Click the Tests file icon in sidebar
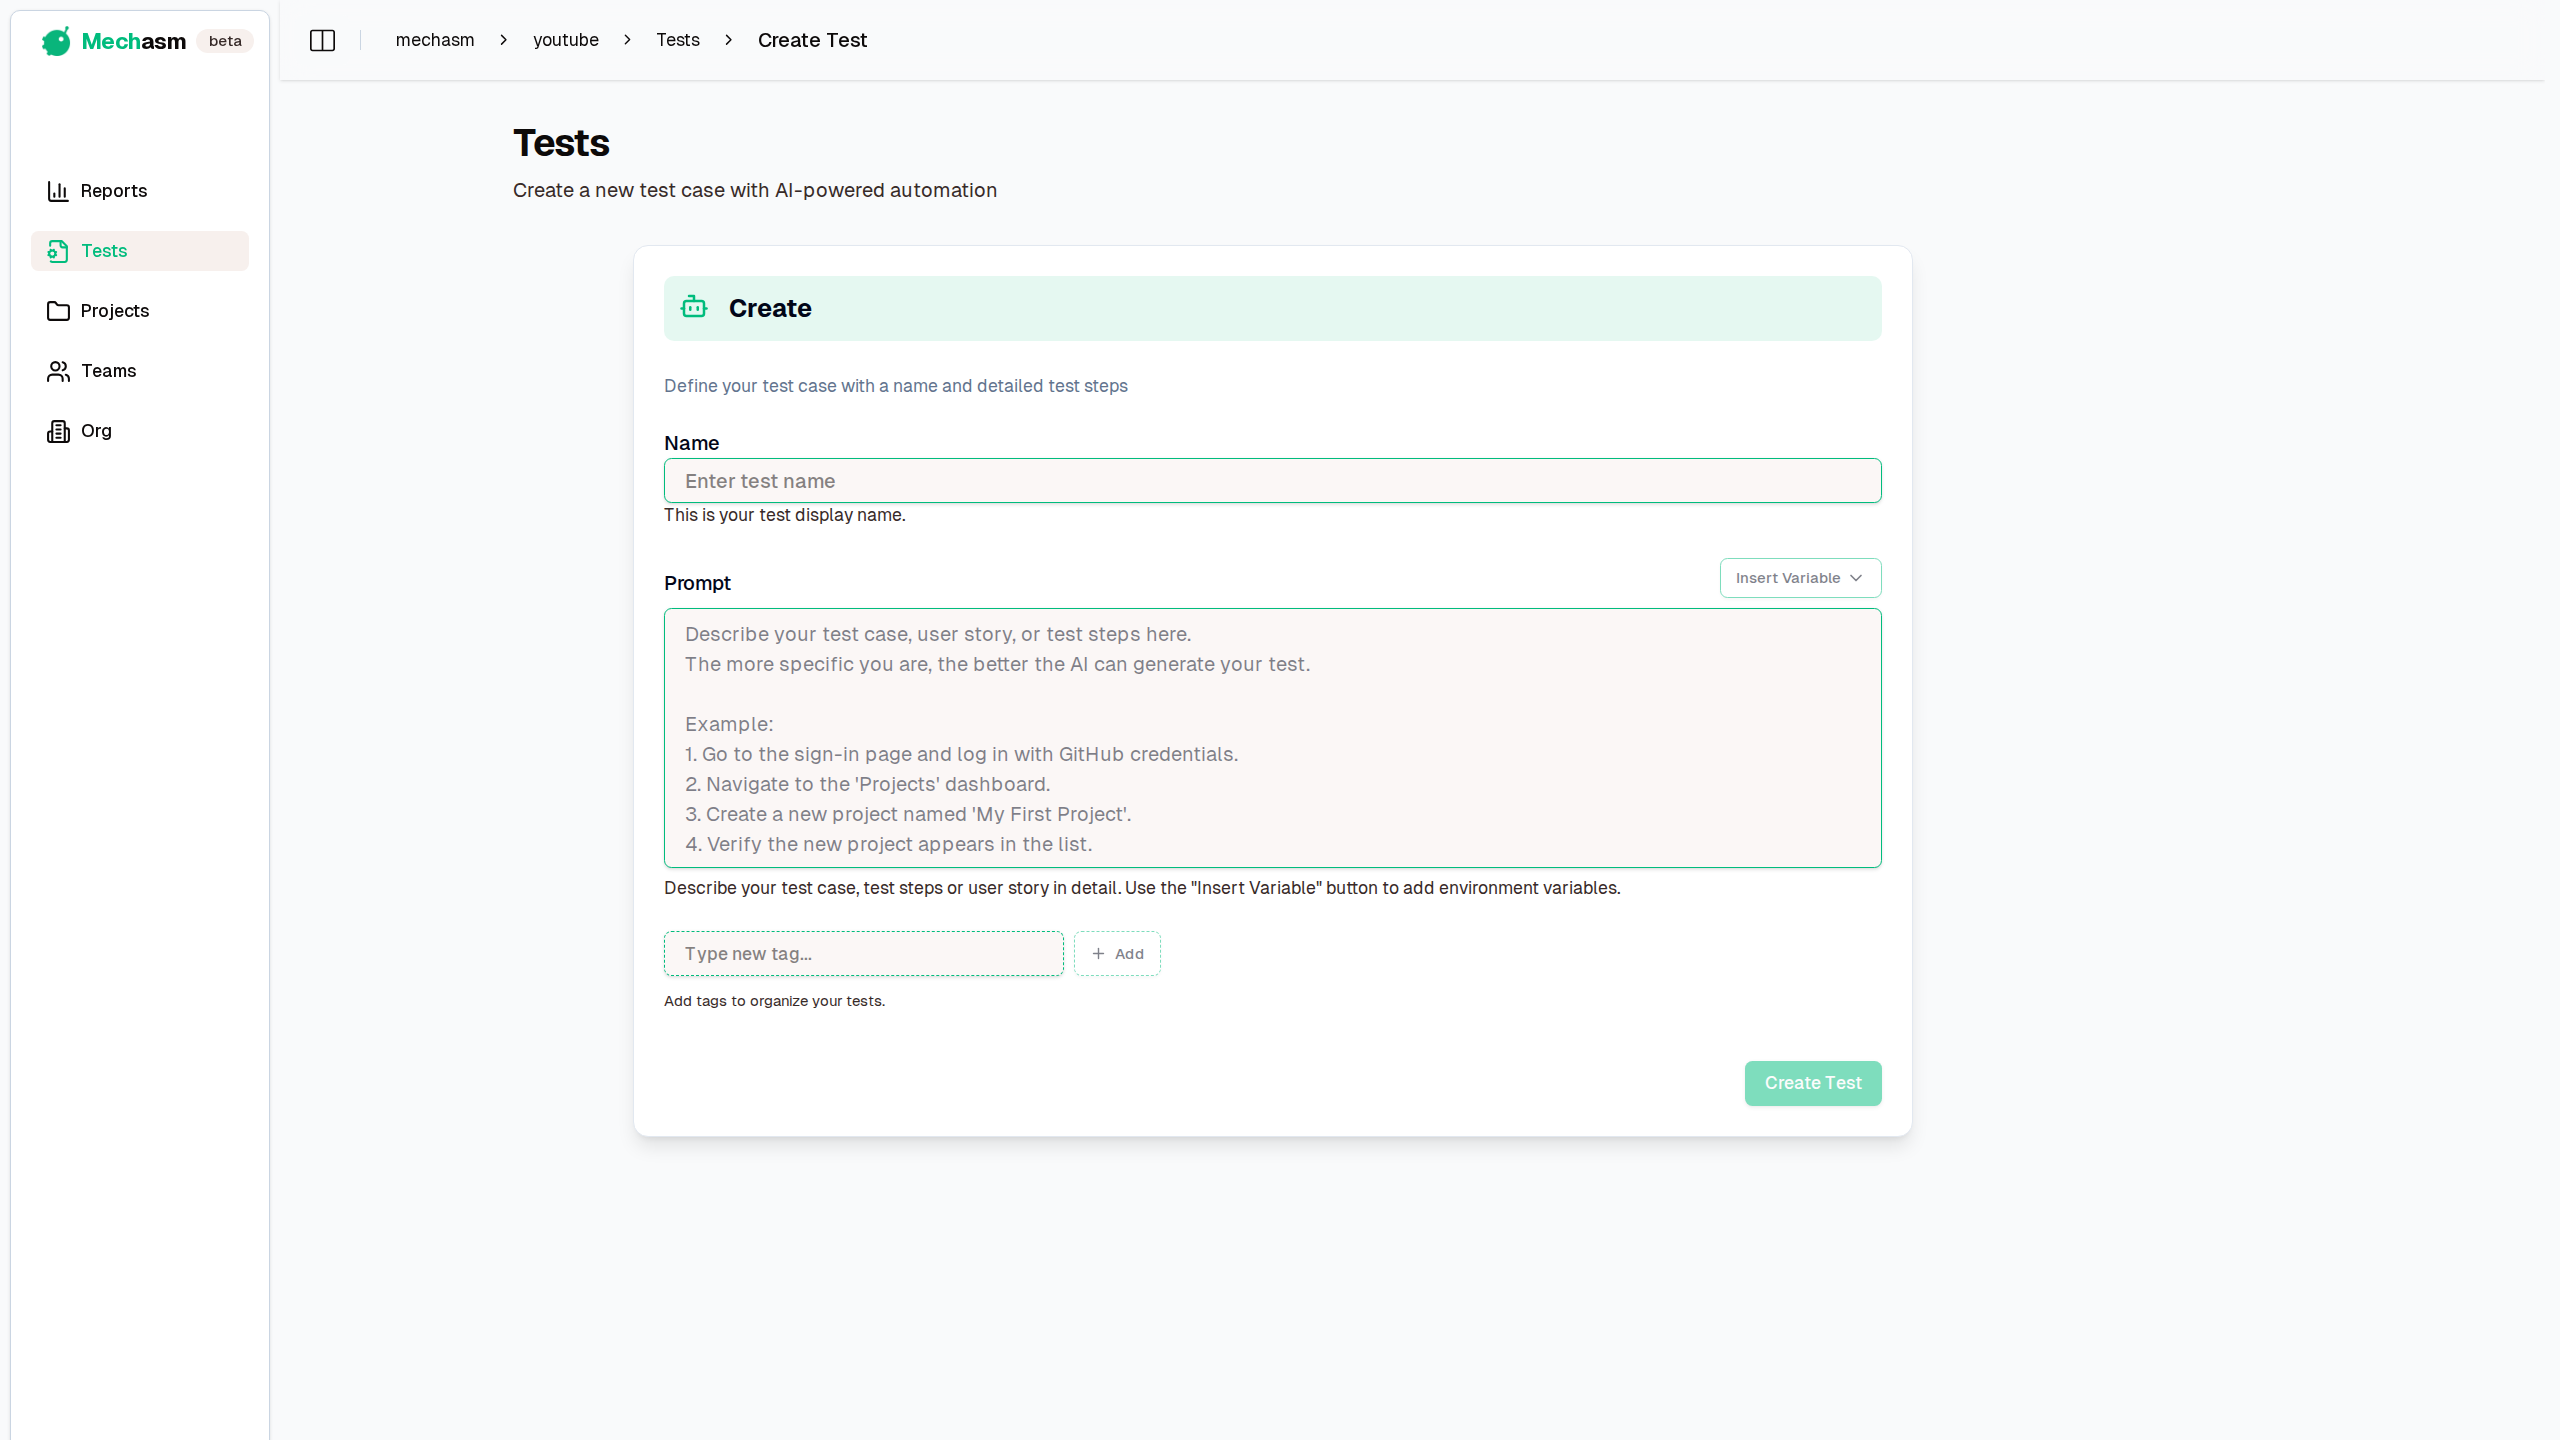This screenshot has height=1440, width=2560. coord(58,251)
